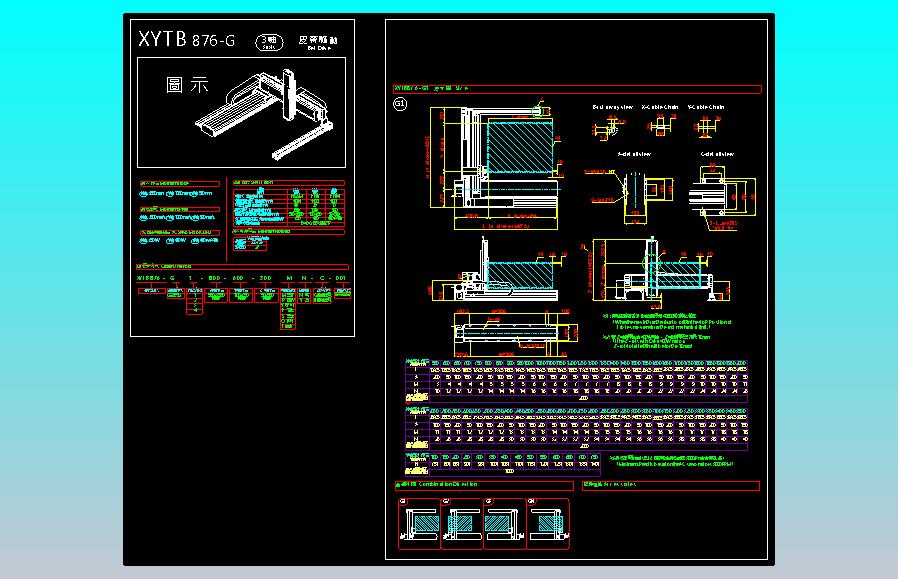Click the Y-Cable Chain label

706,107
